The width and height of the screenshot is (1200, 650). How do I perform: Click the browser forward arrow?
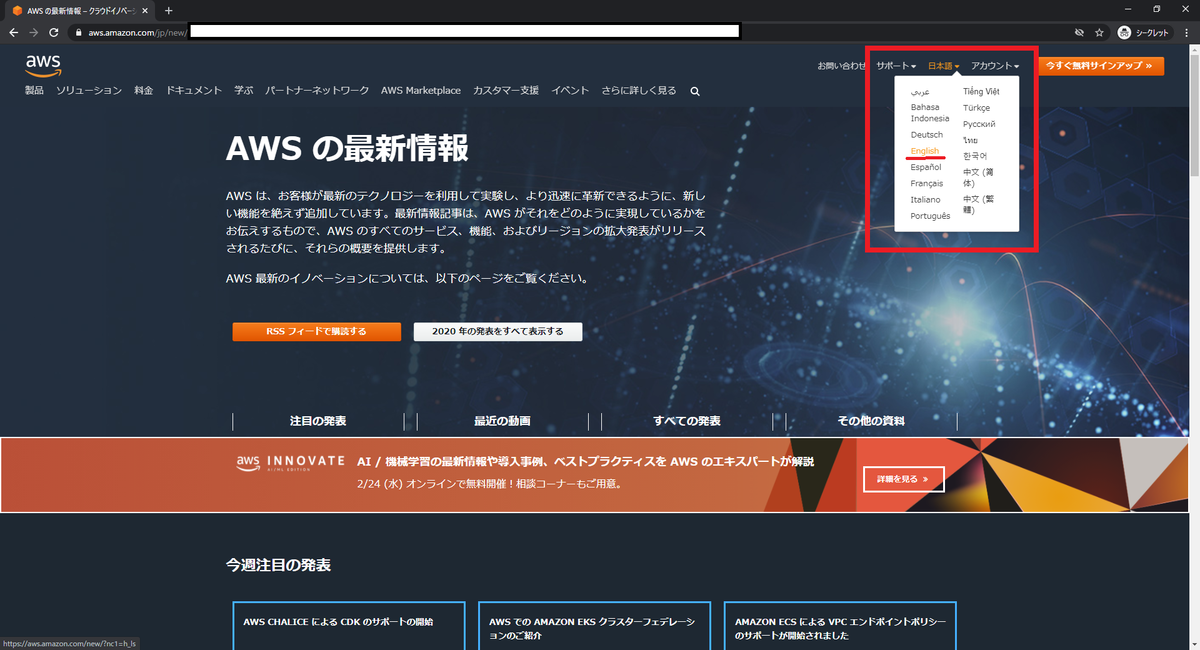[x=34, y=32]
